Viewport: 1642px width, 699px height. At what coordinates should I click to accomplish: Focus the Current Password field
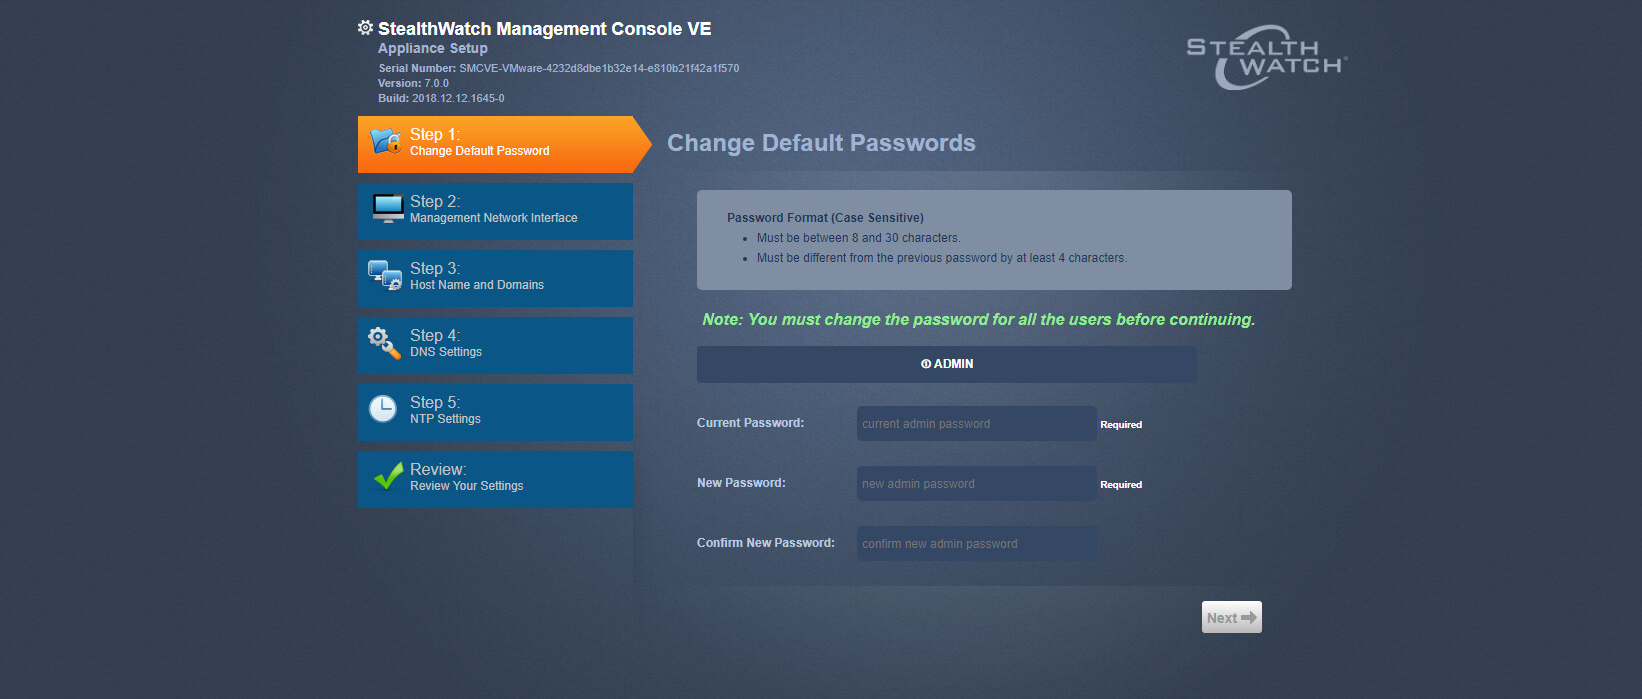(976, 424)
